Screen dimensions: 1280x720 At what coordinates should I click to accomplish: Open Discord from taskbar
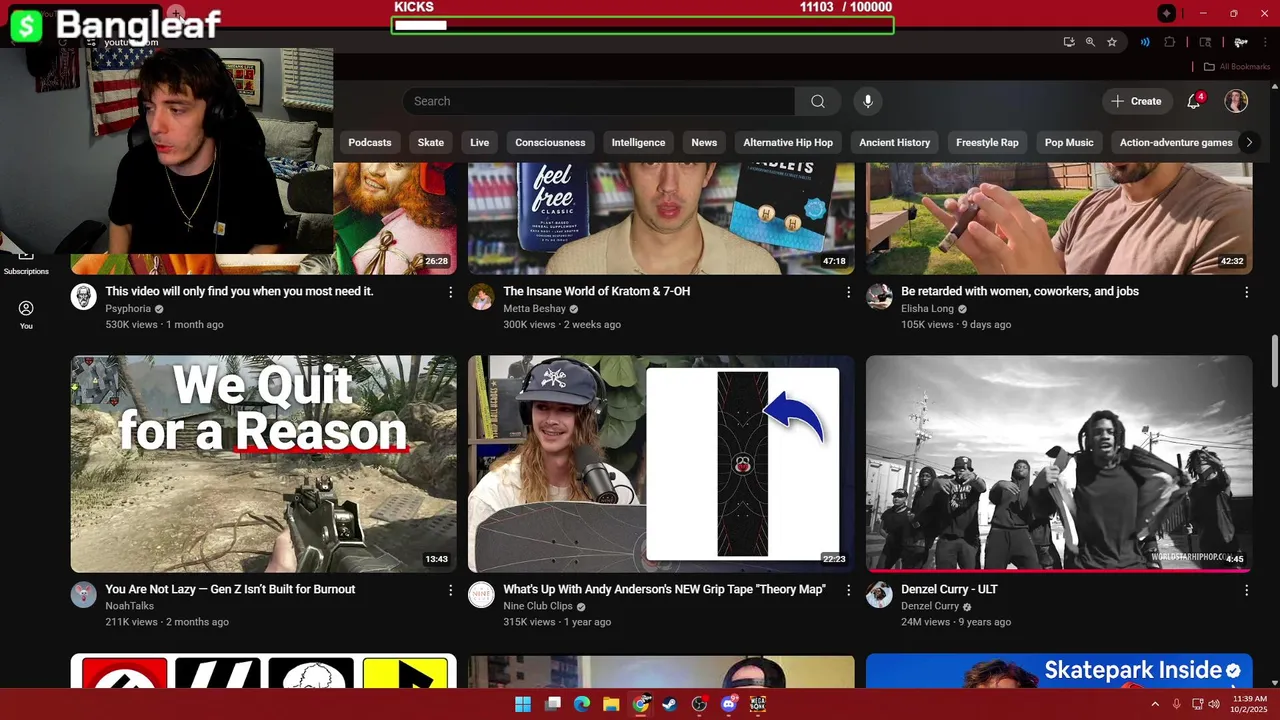[729, 704]
